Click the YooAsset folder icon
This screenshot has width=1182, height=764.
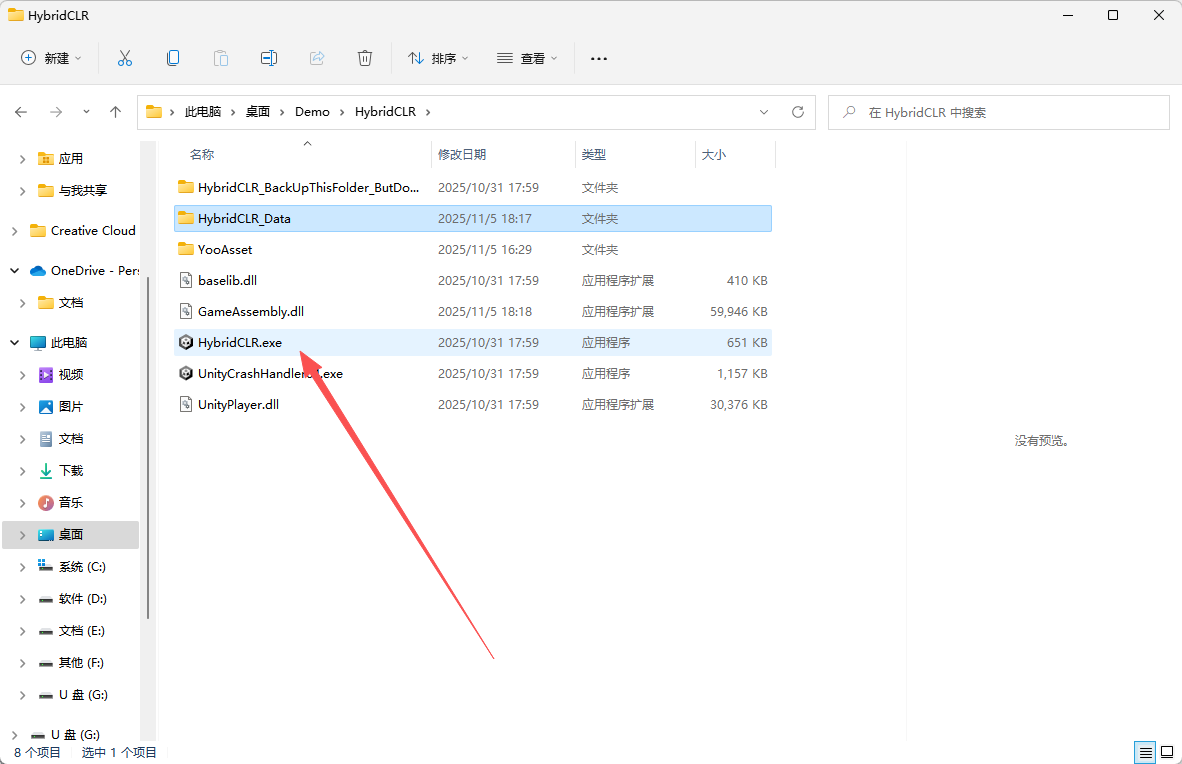[186, 249]
